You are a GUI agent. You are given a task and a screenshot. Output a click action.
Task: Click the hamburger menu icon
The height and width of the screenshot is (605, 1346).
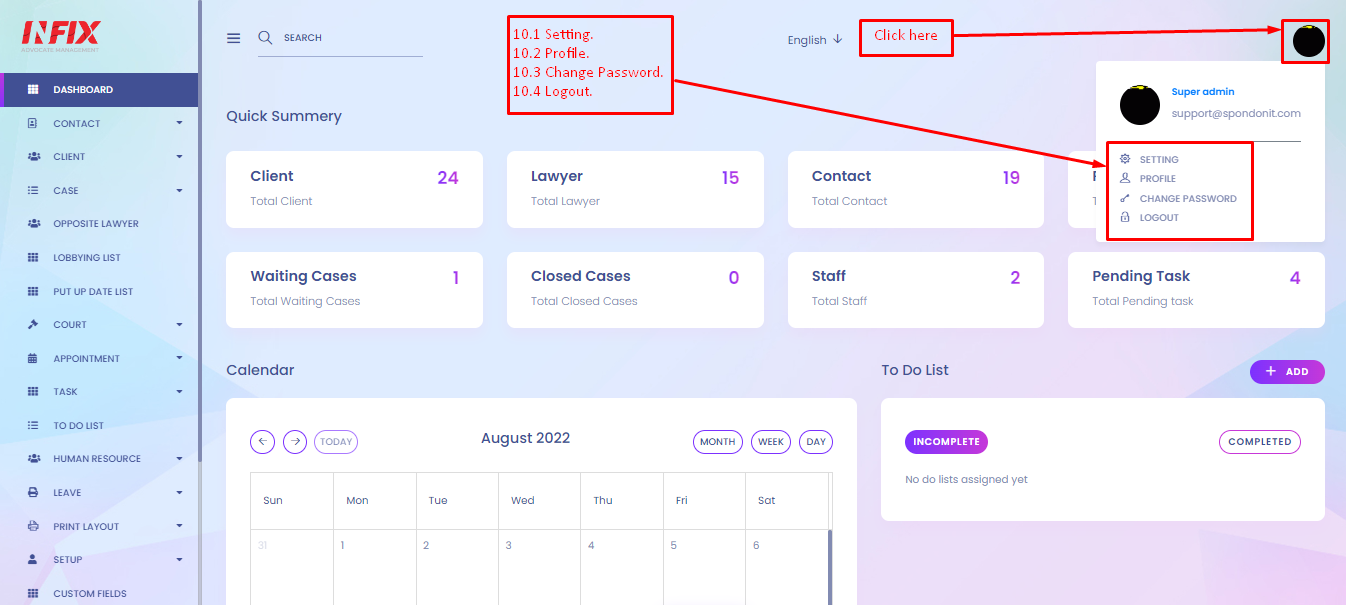[x=233, y=38]
